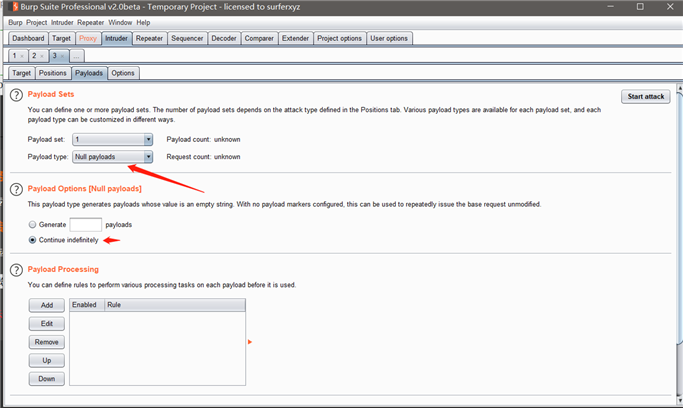Click Remove in Payload Processing
The width and height of the screenshot is (683, 408).
point(47,342)
